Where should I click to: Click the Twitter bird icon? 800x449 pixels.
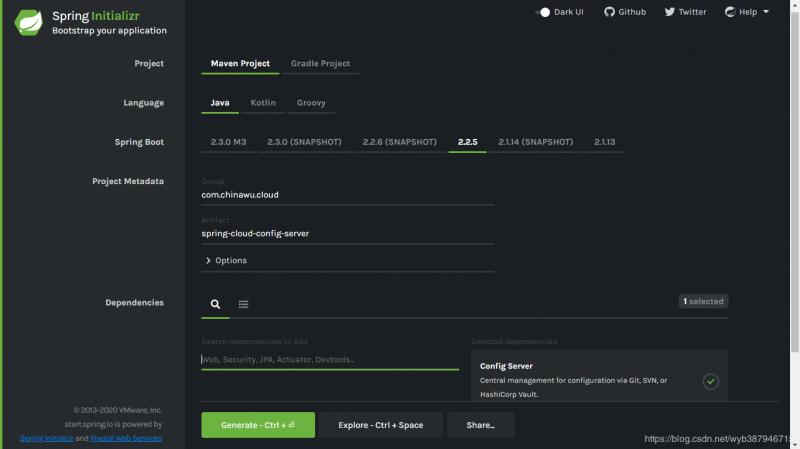click(669, 12)
